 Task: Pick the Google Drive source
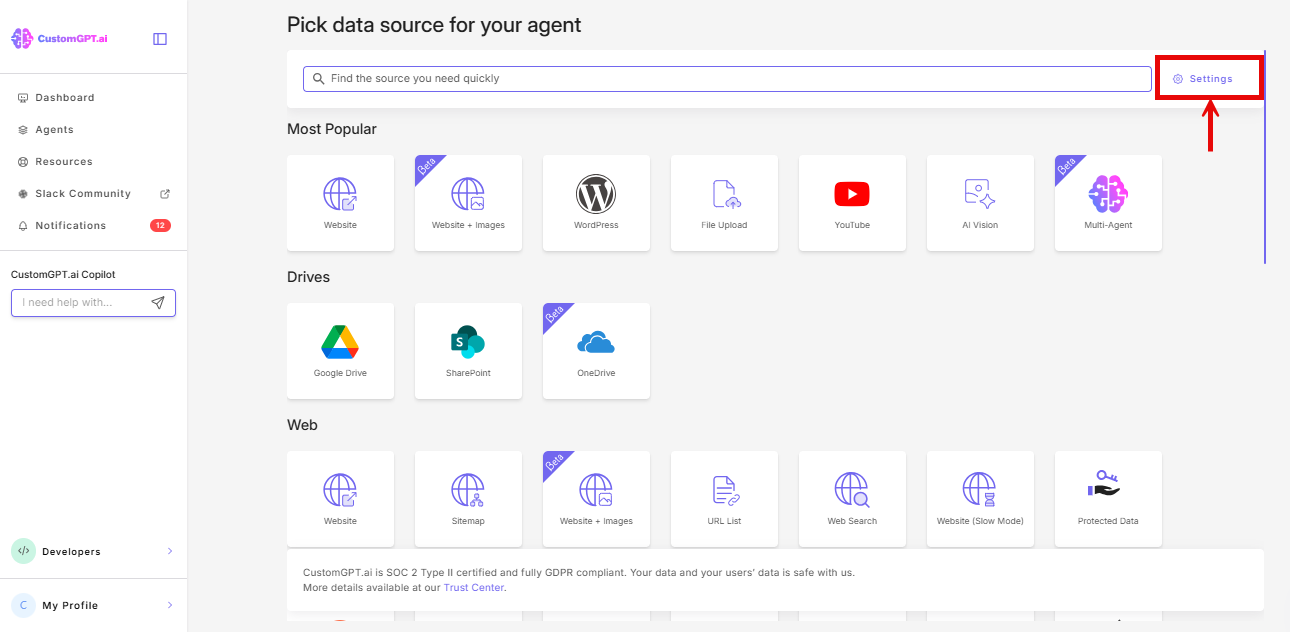click(x=340, y=351)
